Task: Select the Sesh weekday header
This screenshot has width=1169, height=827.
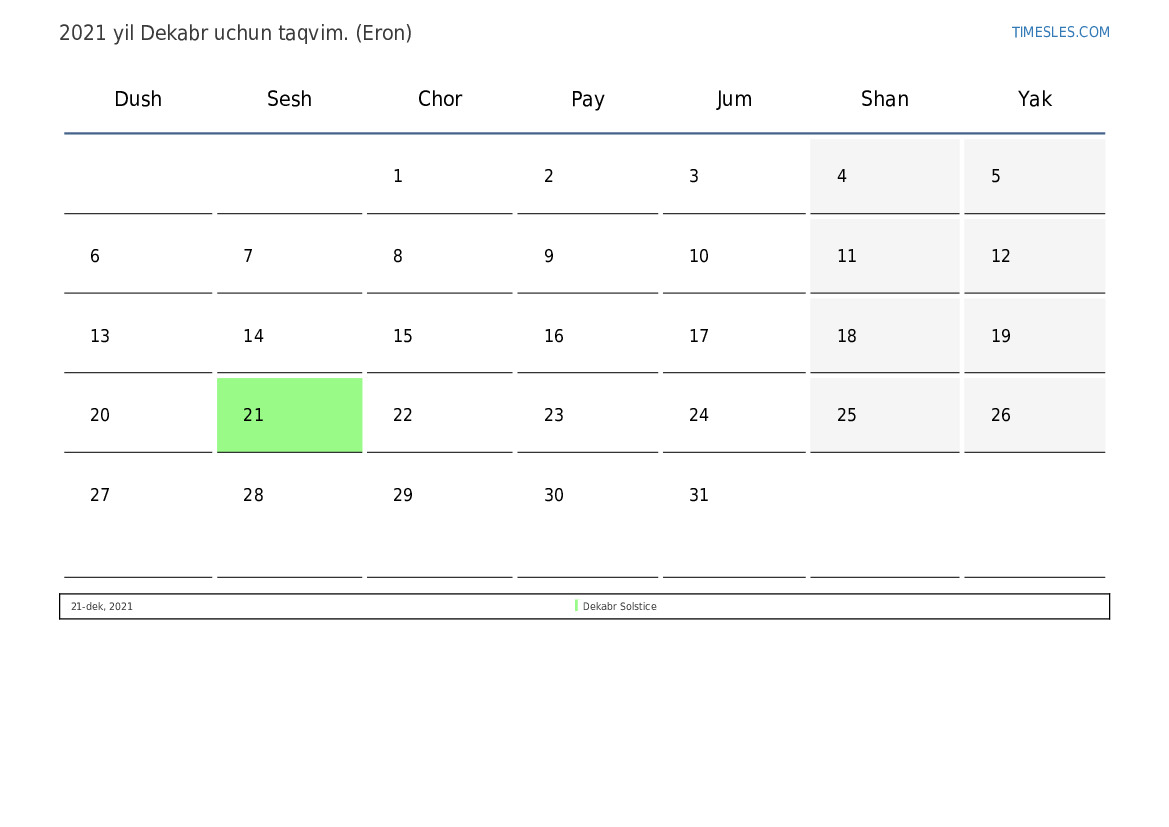Action: coord(289,99)
